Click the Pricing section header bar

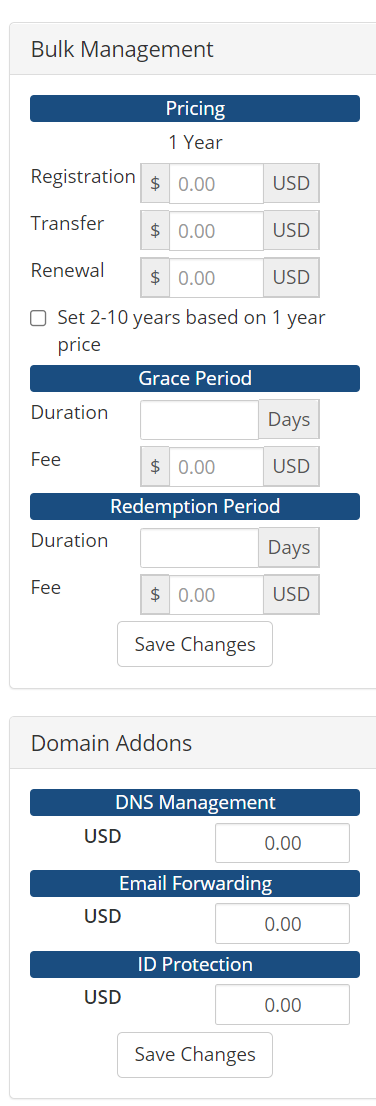click(195, 109)
